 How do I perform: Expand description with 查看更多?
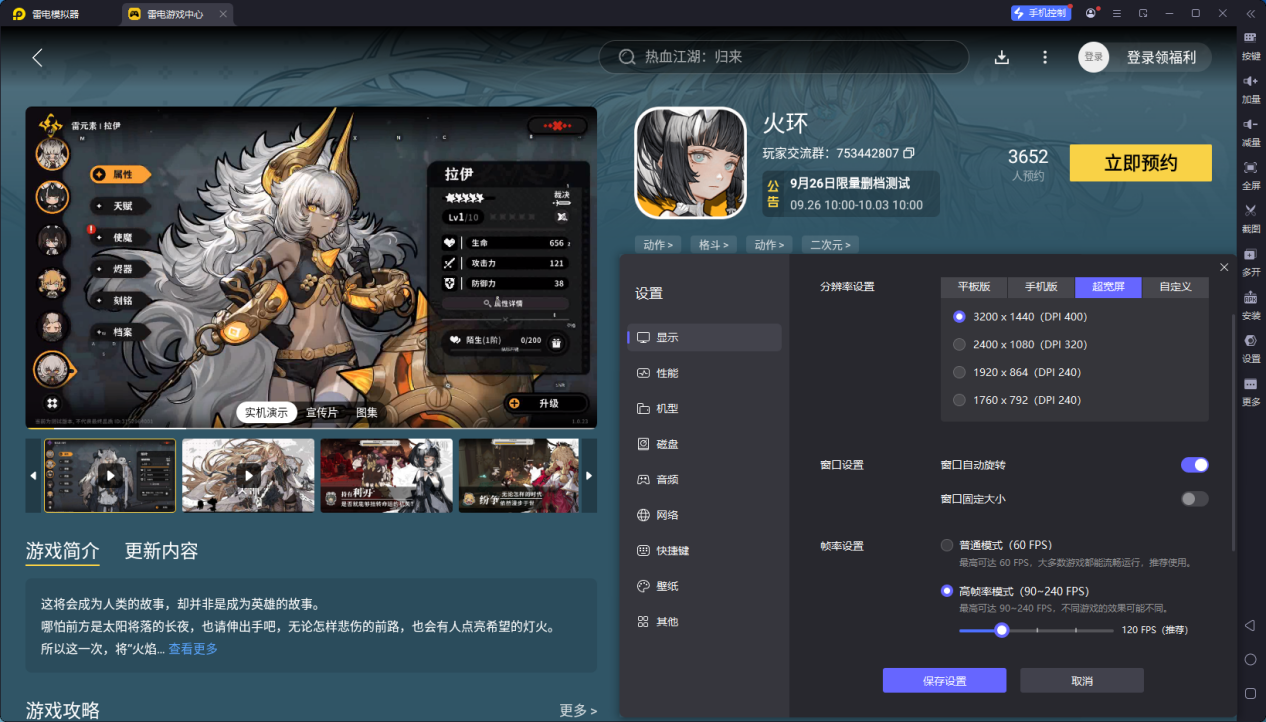193,649
